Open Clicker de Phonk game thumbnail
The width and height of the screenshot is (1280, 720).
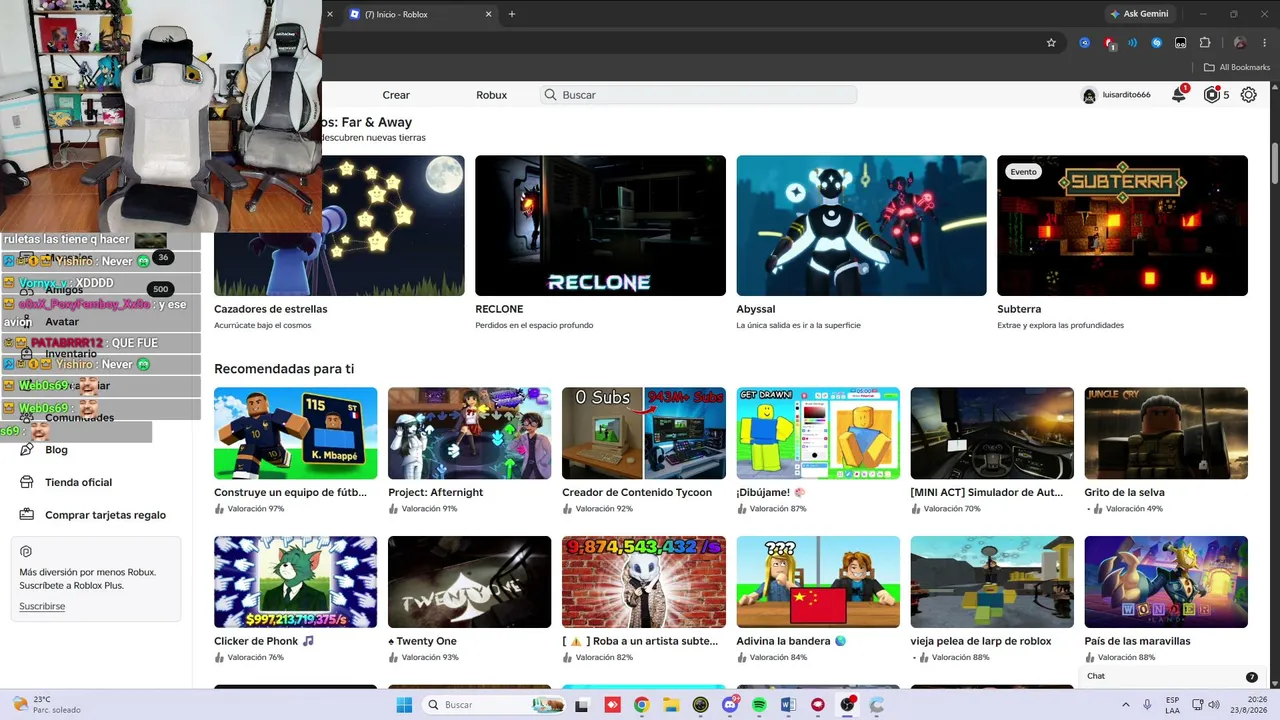(x=295, y=582)
